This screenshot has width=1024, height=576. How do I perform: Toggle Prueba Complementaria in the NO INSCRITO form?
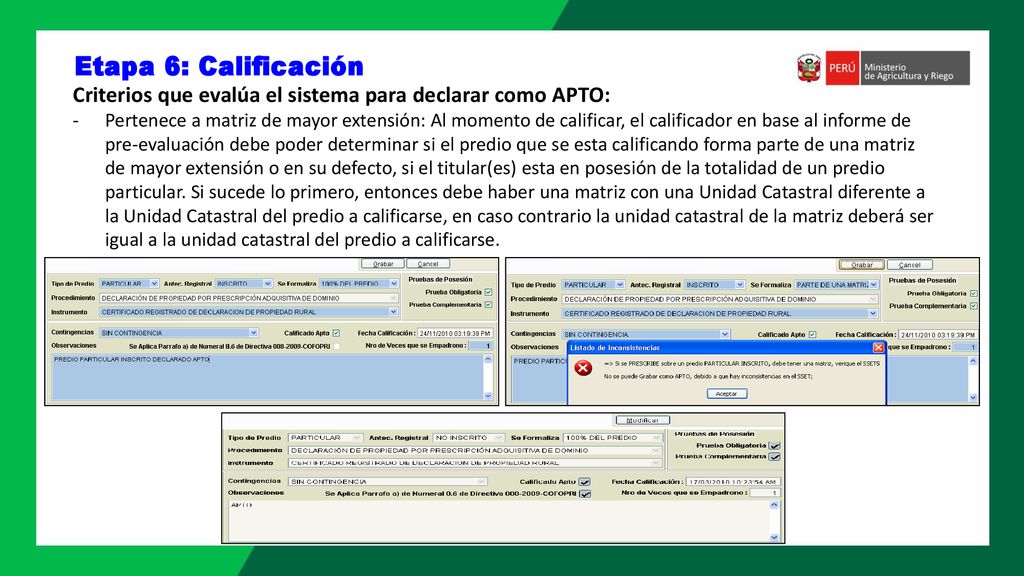point(775,456)
